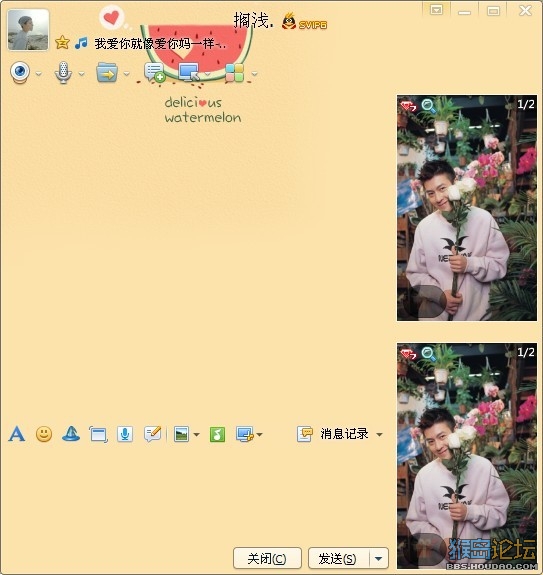Start a video call with webcam icon
This screenshot has height=575, width=543.
click(20, 72)
